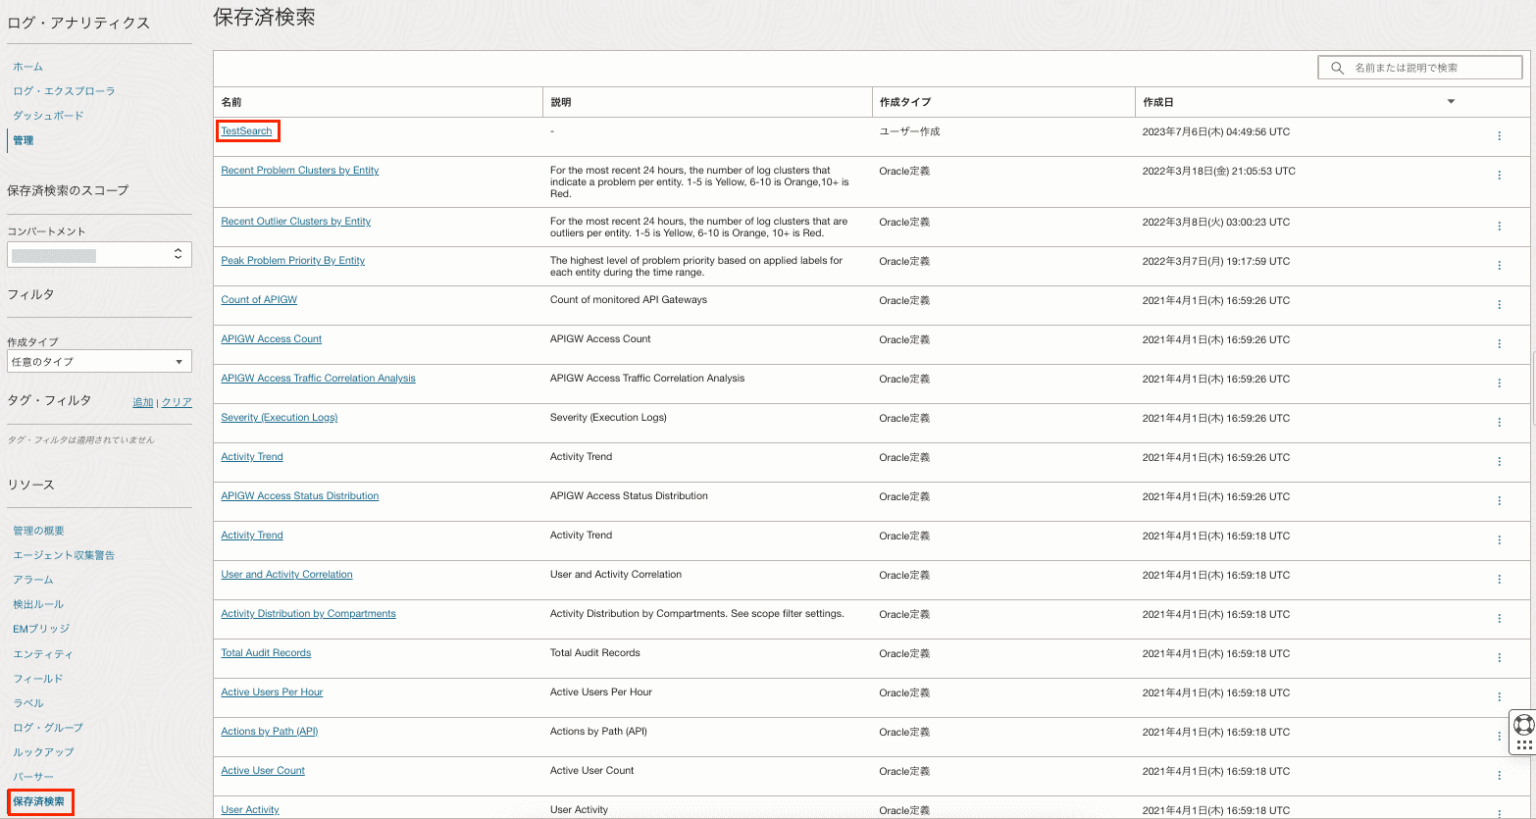The height and width of the screenshot is (819, 1536).
Task: Select Parsers in the resources list
Action: click(33, 777)
